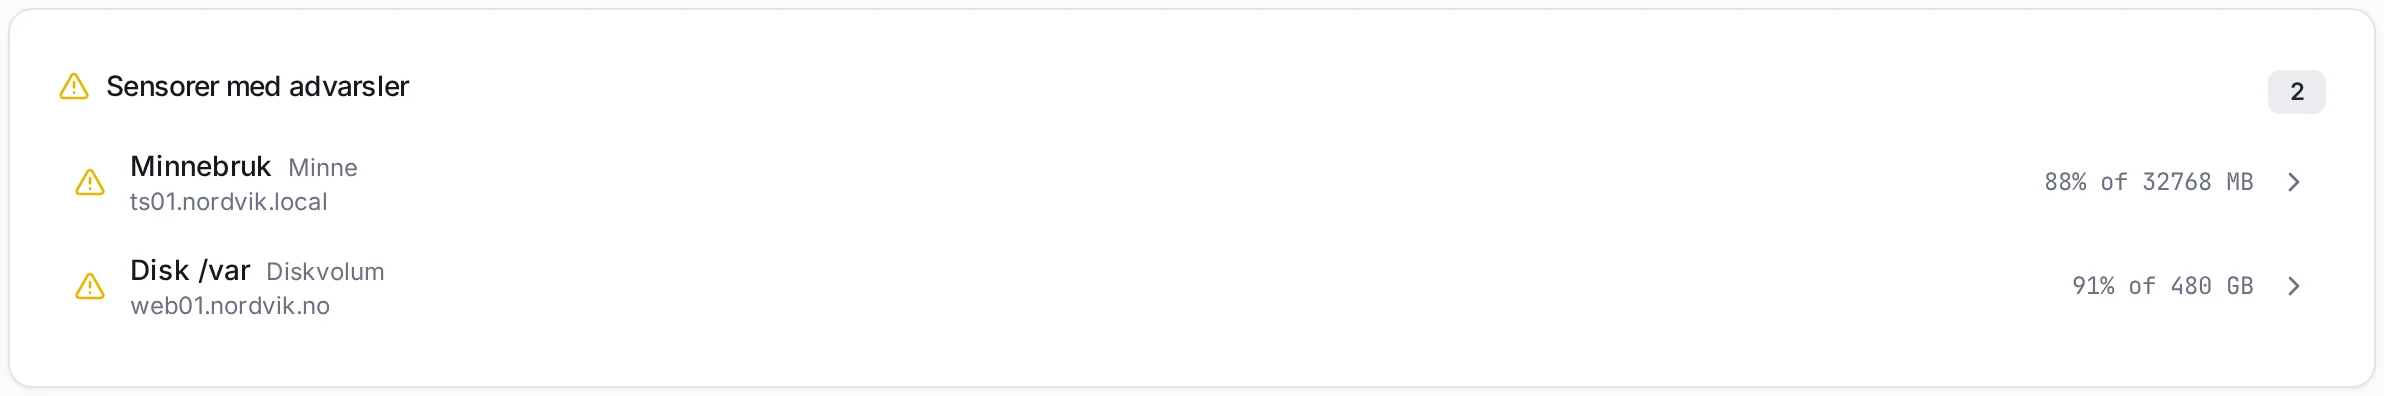Click the warning count badge showing 2
Image resolution: width=2384 pixels, height=396 pixels.
(2296, 92)
